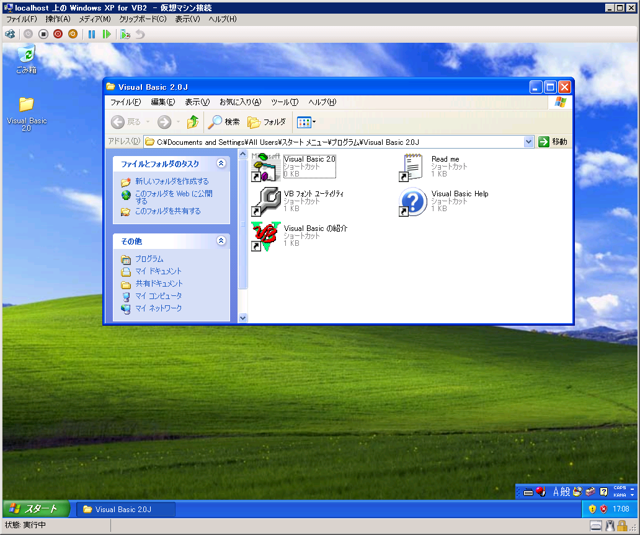Click the Up folder icon in Explorer
This screenshot has height=535, width=640.
pos(193,122)
